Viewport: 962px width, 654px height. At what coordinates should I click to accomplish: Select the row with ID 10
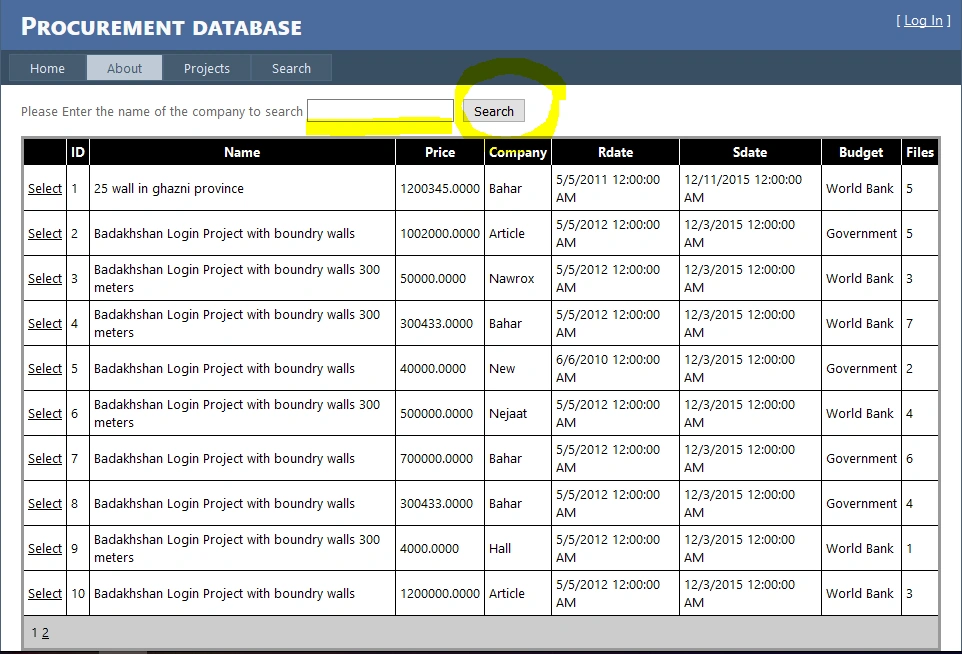point(45,593)
